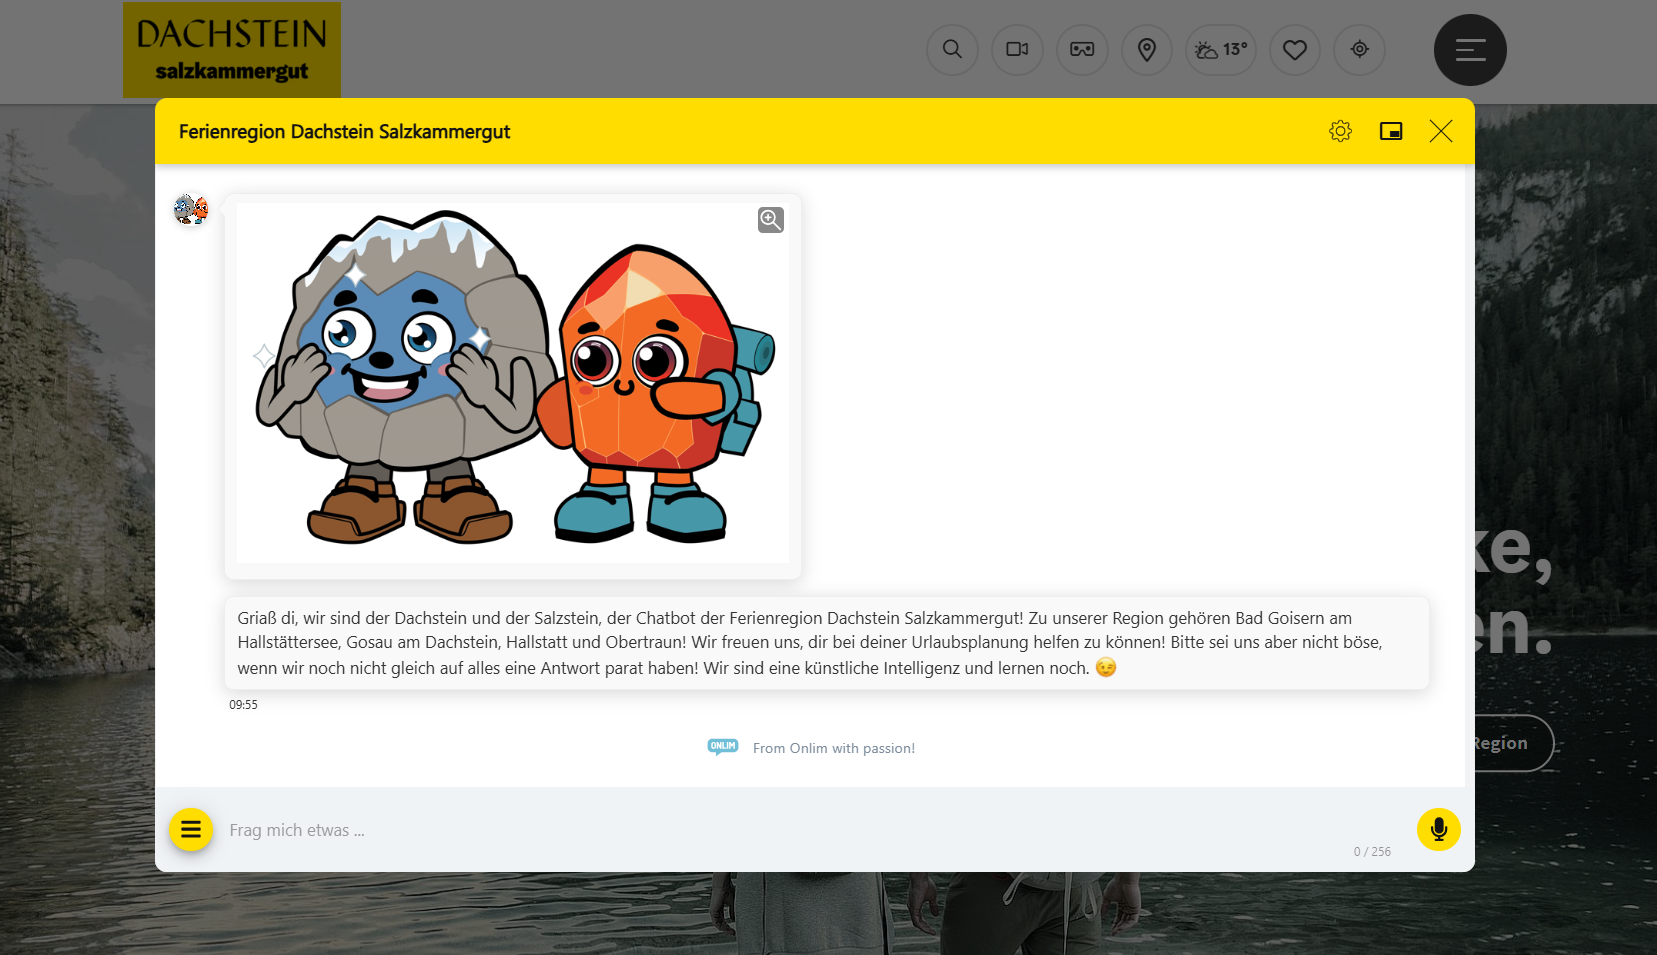Open the 360 VR tour icon
The width and height of the screenshot is (1657, 955).
(1082, 50)
